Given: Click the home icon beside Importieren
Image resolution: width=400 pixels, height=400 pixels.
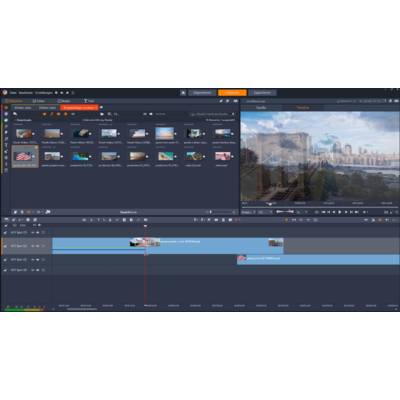Looking at the screenshot, I should [183, 93].
